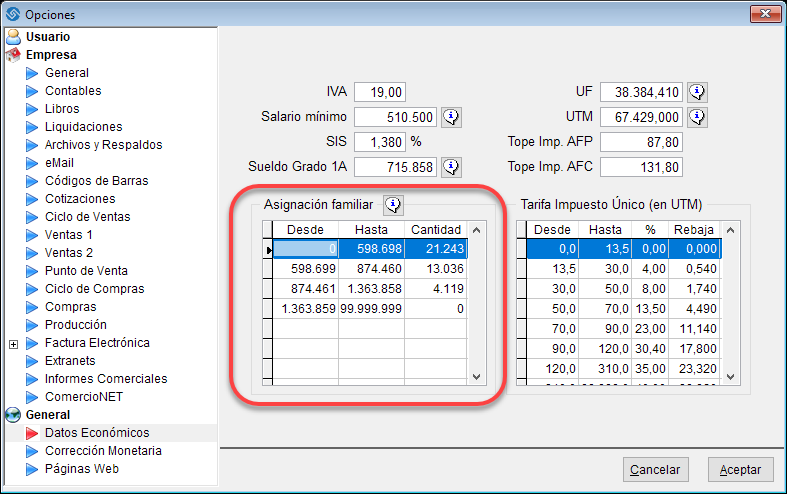
Task: Select the Cantidad cell 4.119
Action: click(x=436, y=289)
